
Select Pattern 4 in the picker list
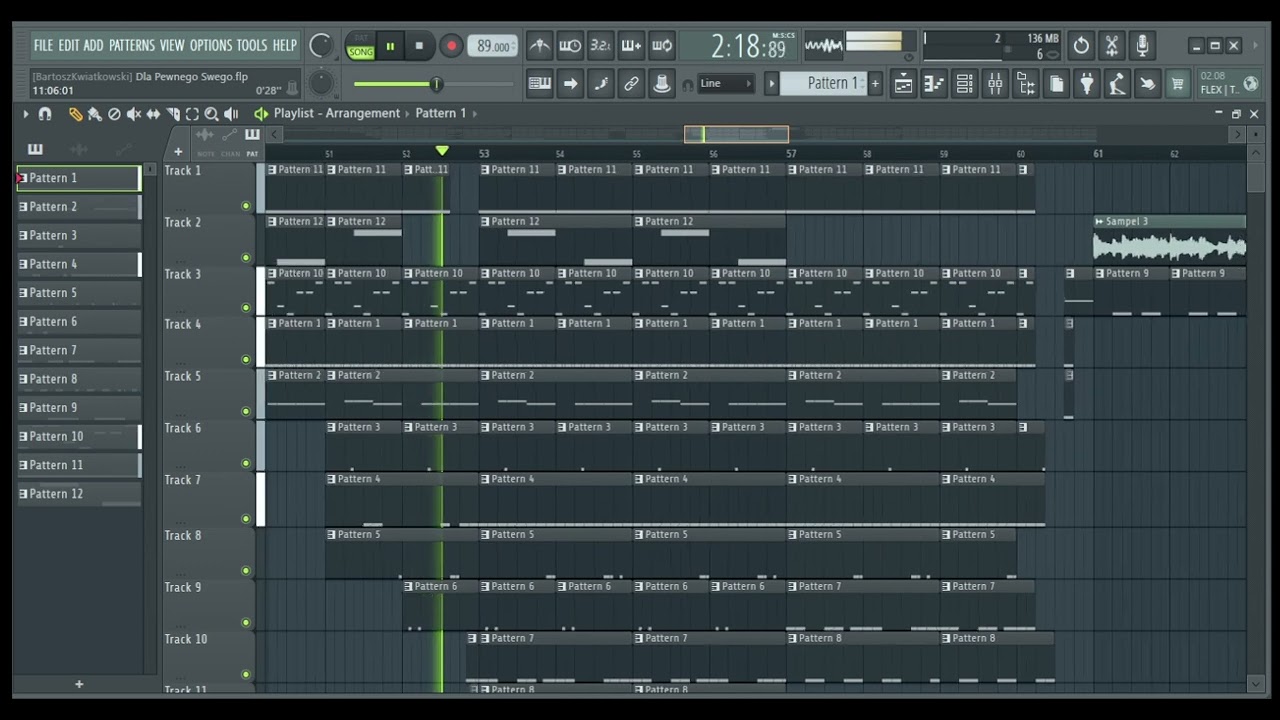click(x=79, y=264)
